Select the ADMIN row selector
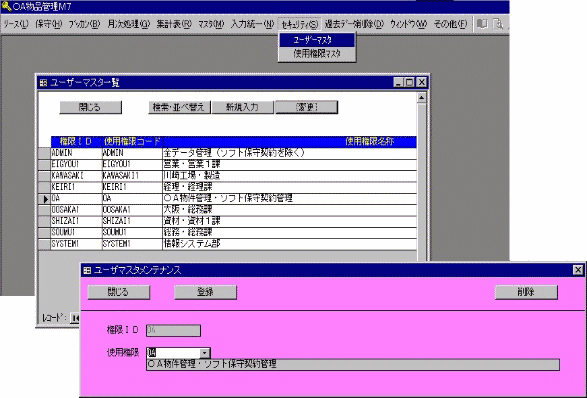Screen dimensions: 587x398 point(45,153)
